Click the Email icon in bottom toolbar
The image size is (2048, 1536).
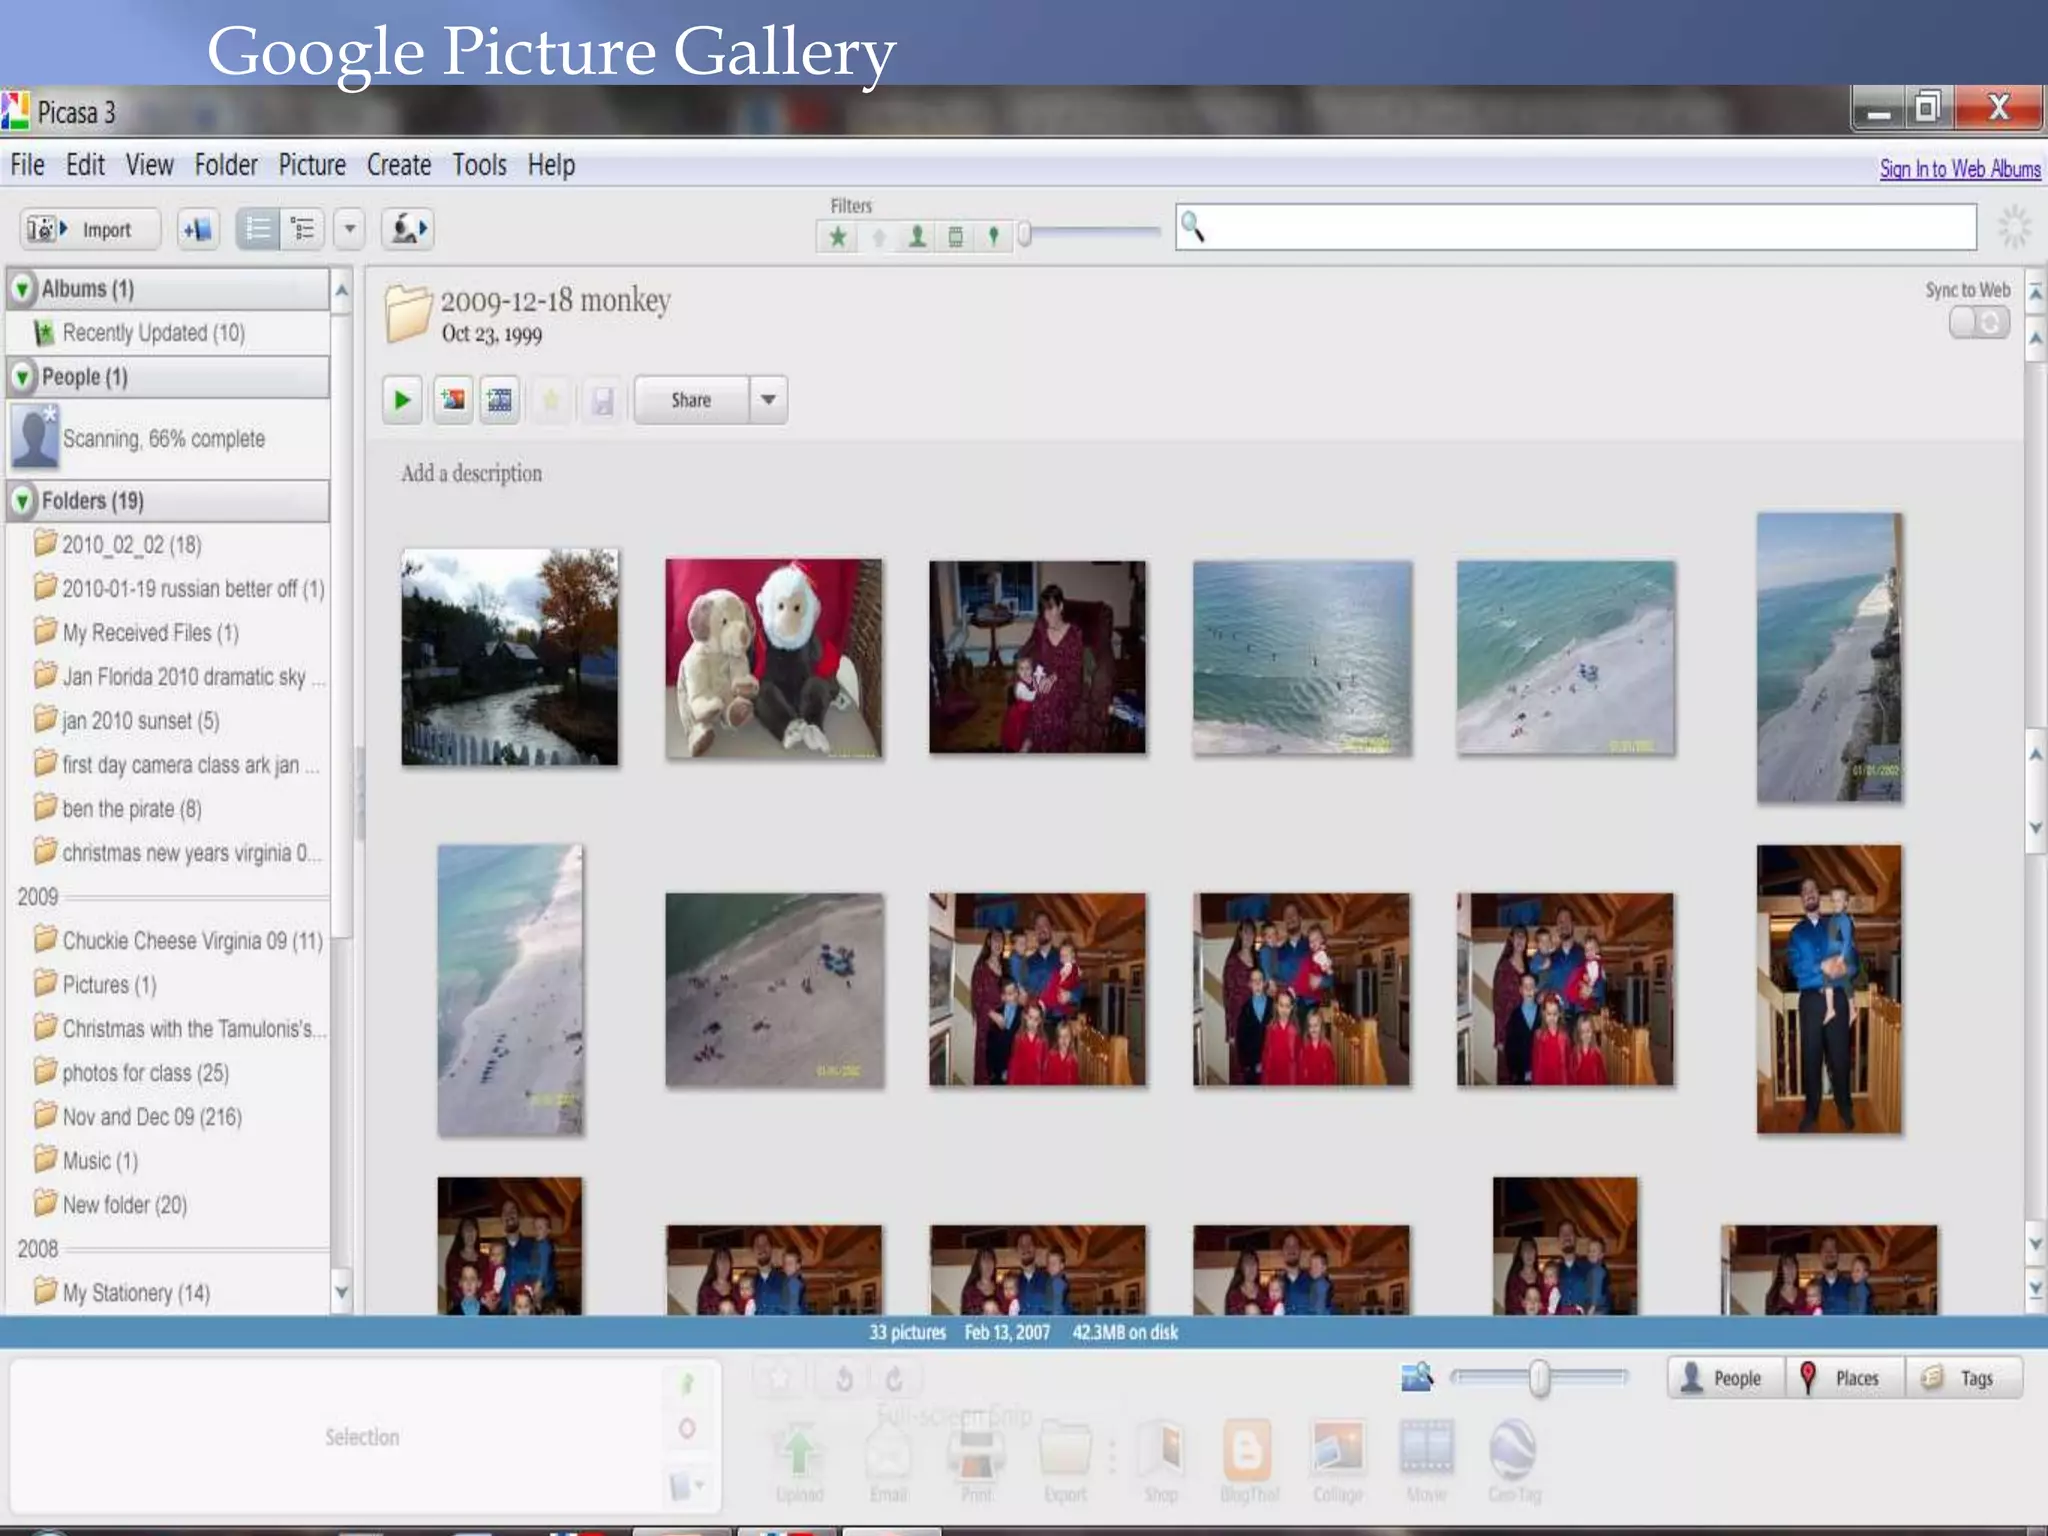tap(888, 1461)
